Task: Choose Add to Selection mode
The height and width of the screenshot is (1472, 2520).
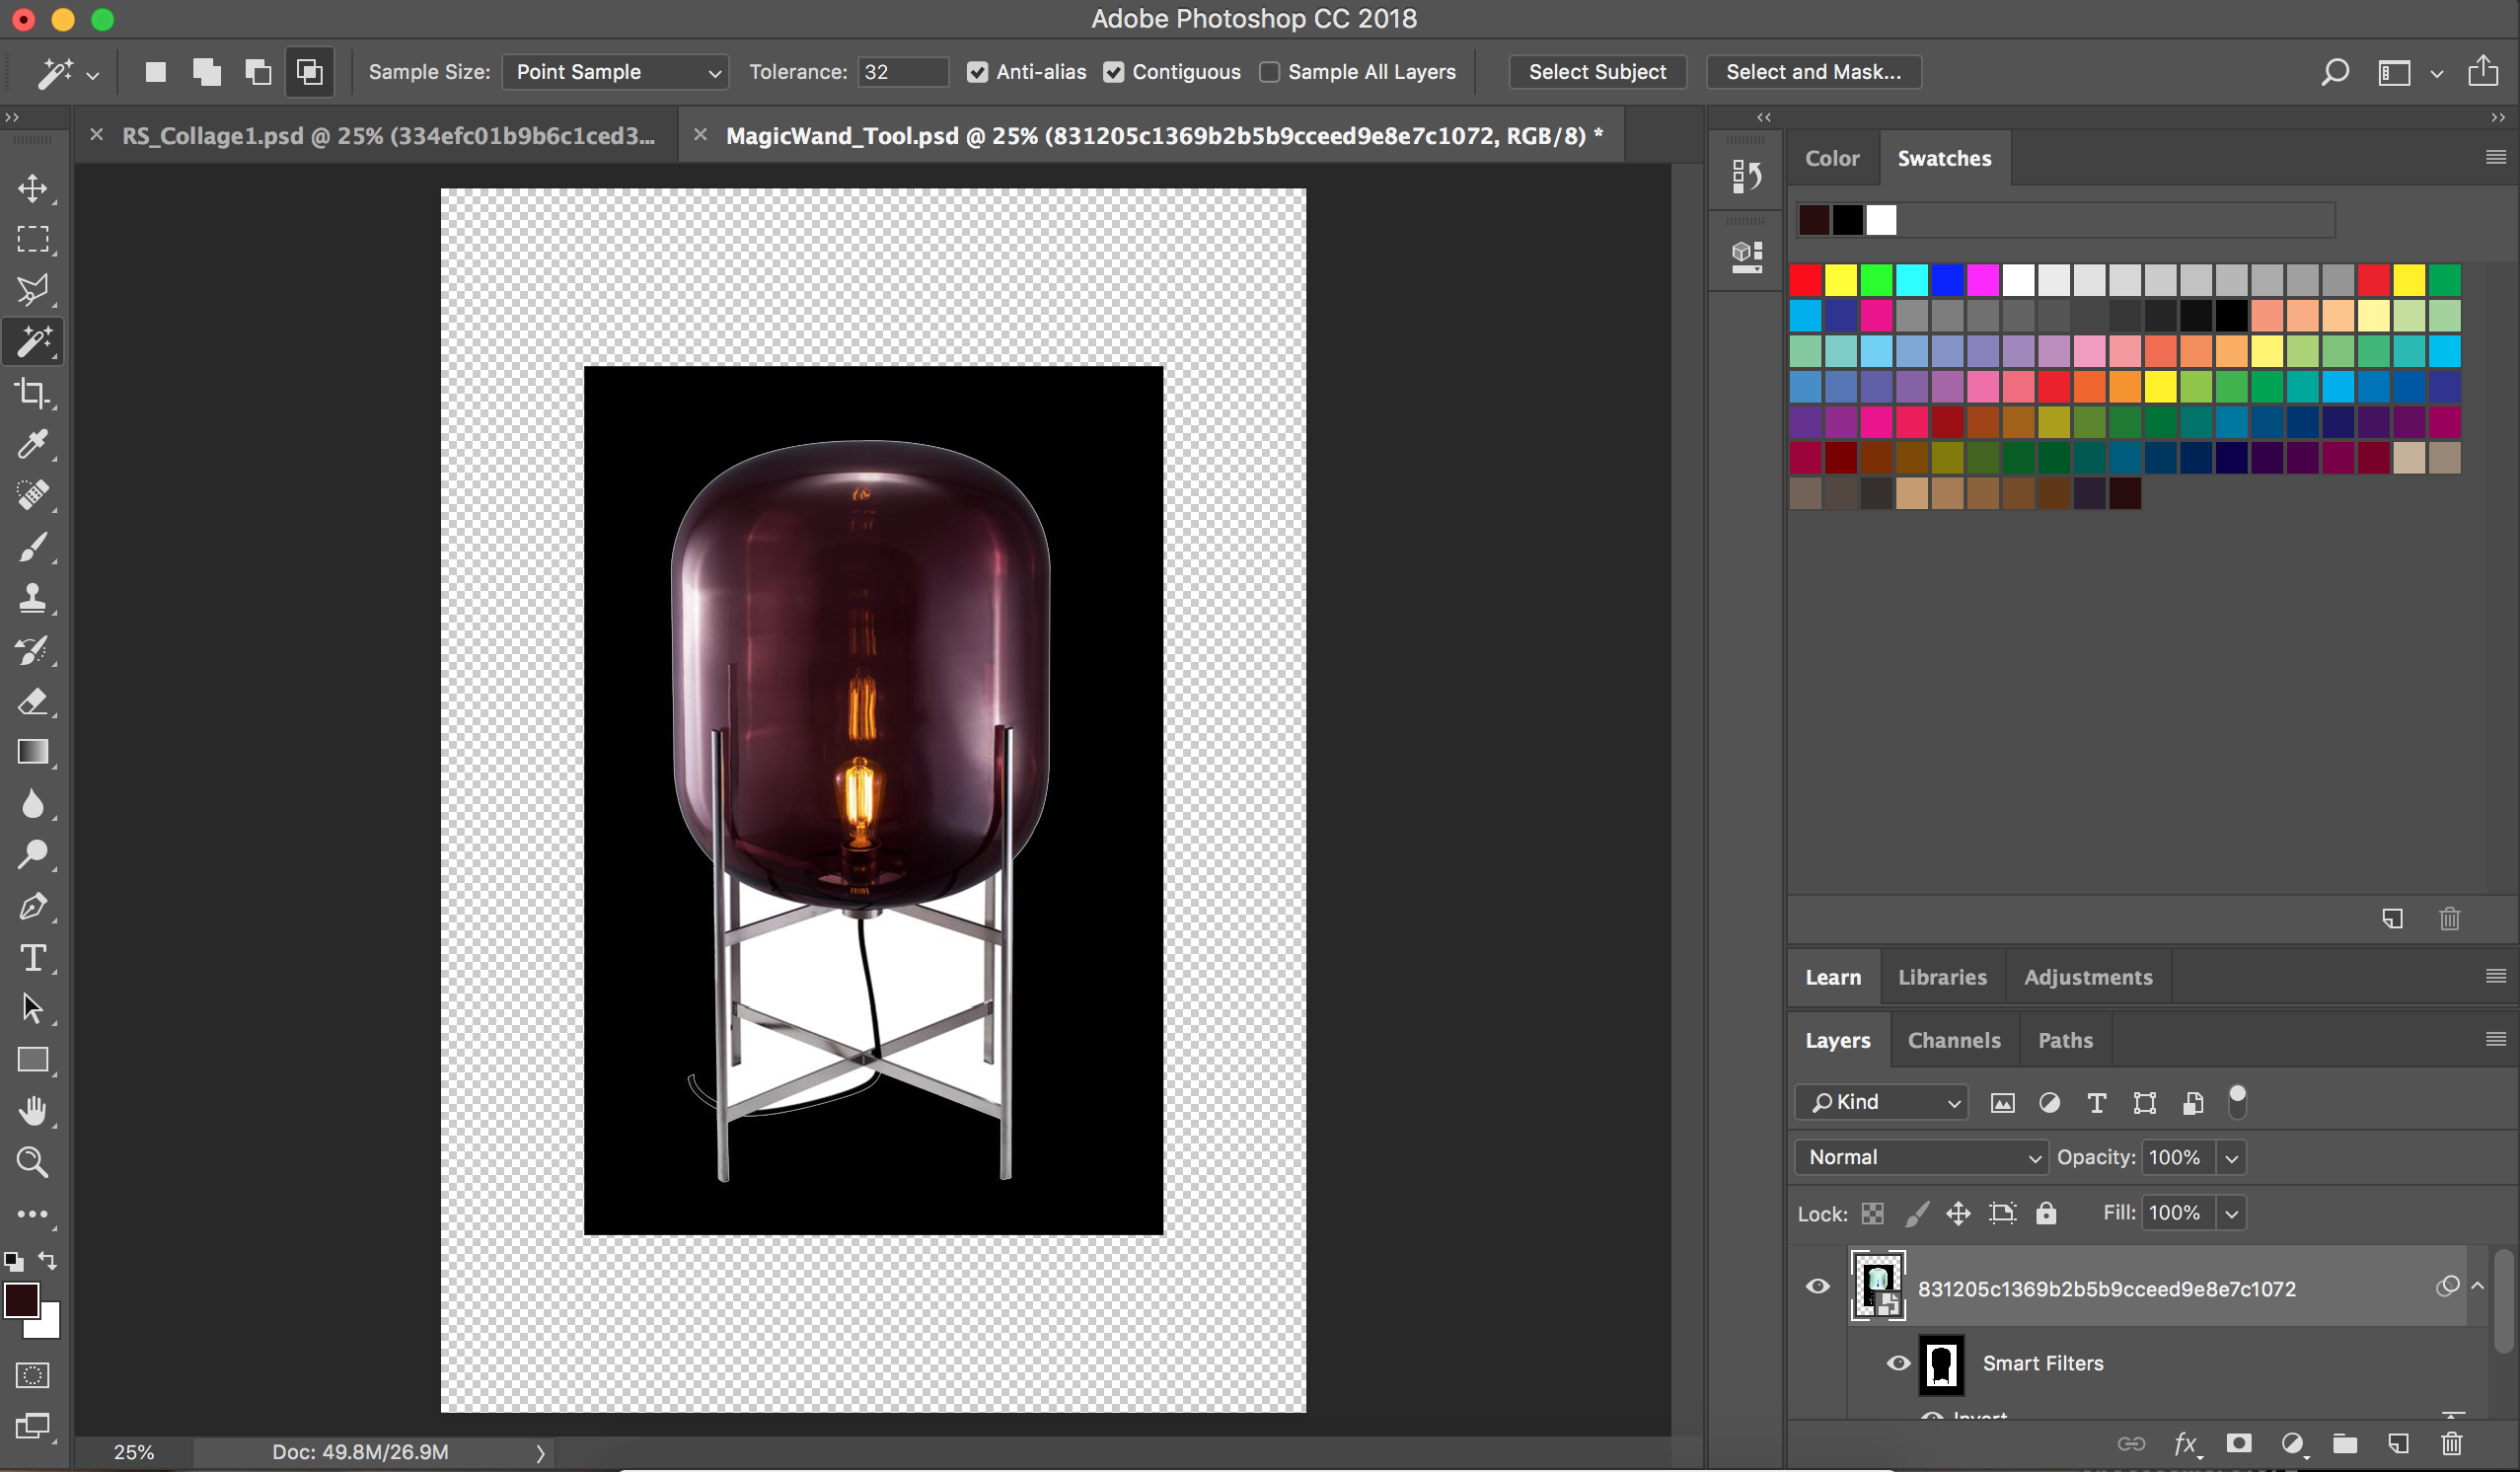Action: click(207, 72)
